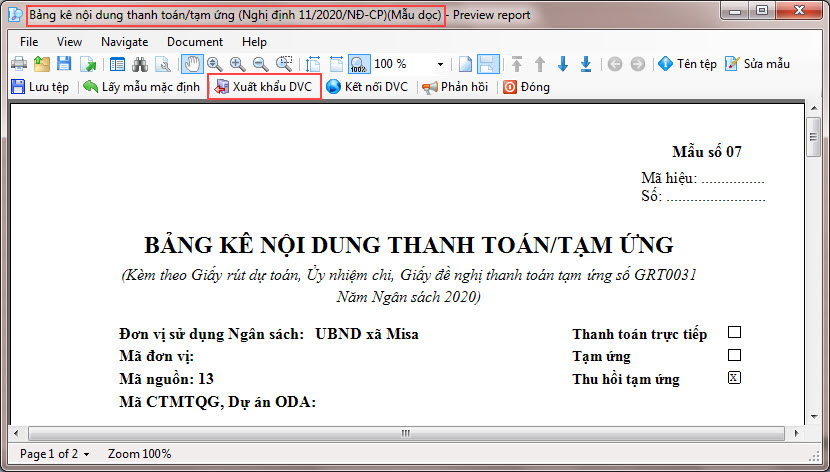This screenshot has width=830, height=472.
Task: Maximize the Preview report window
Action: tap(762, 10)
